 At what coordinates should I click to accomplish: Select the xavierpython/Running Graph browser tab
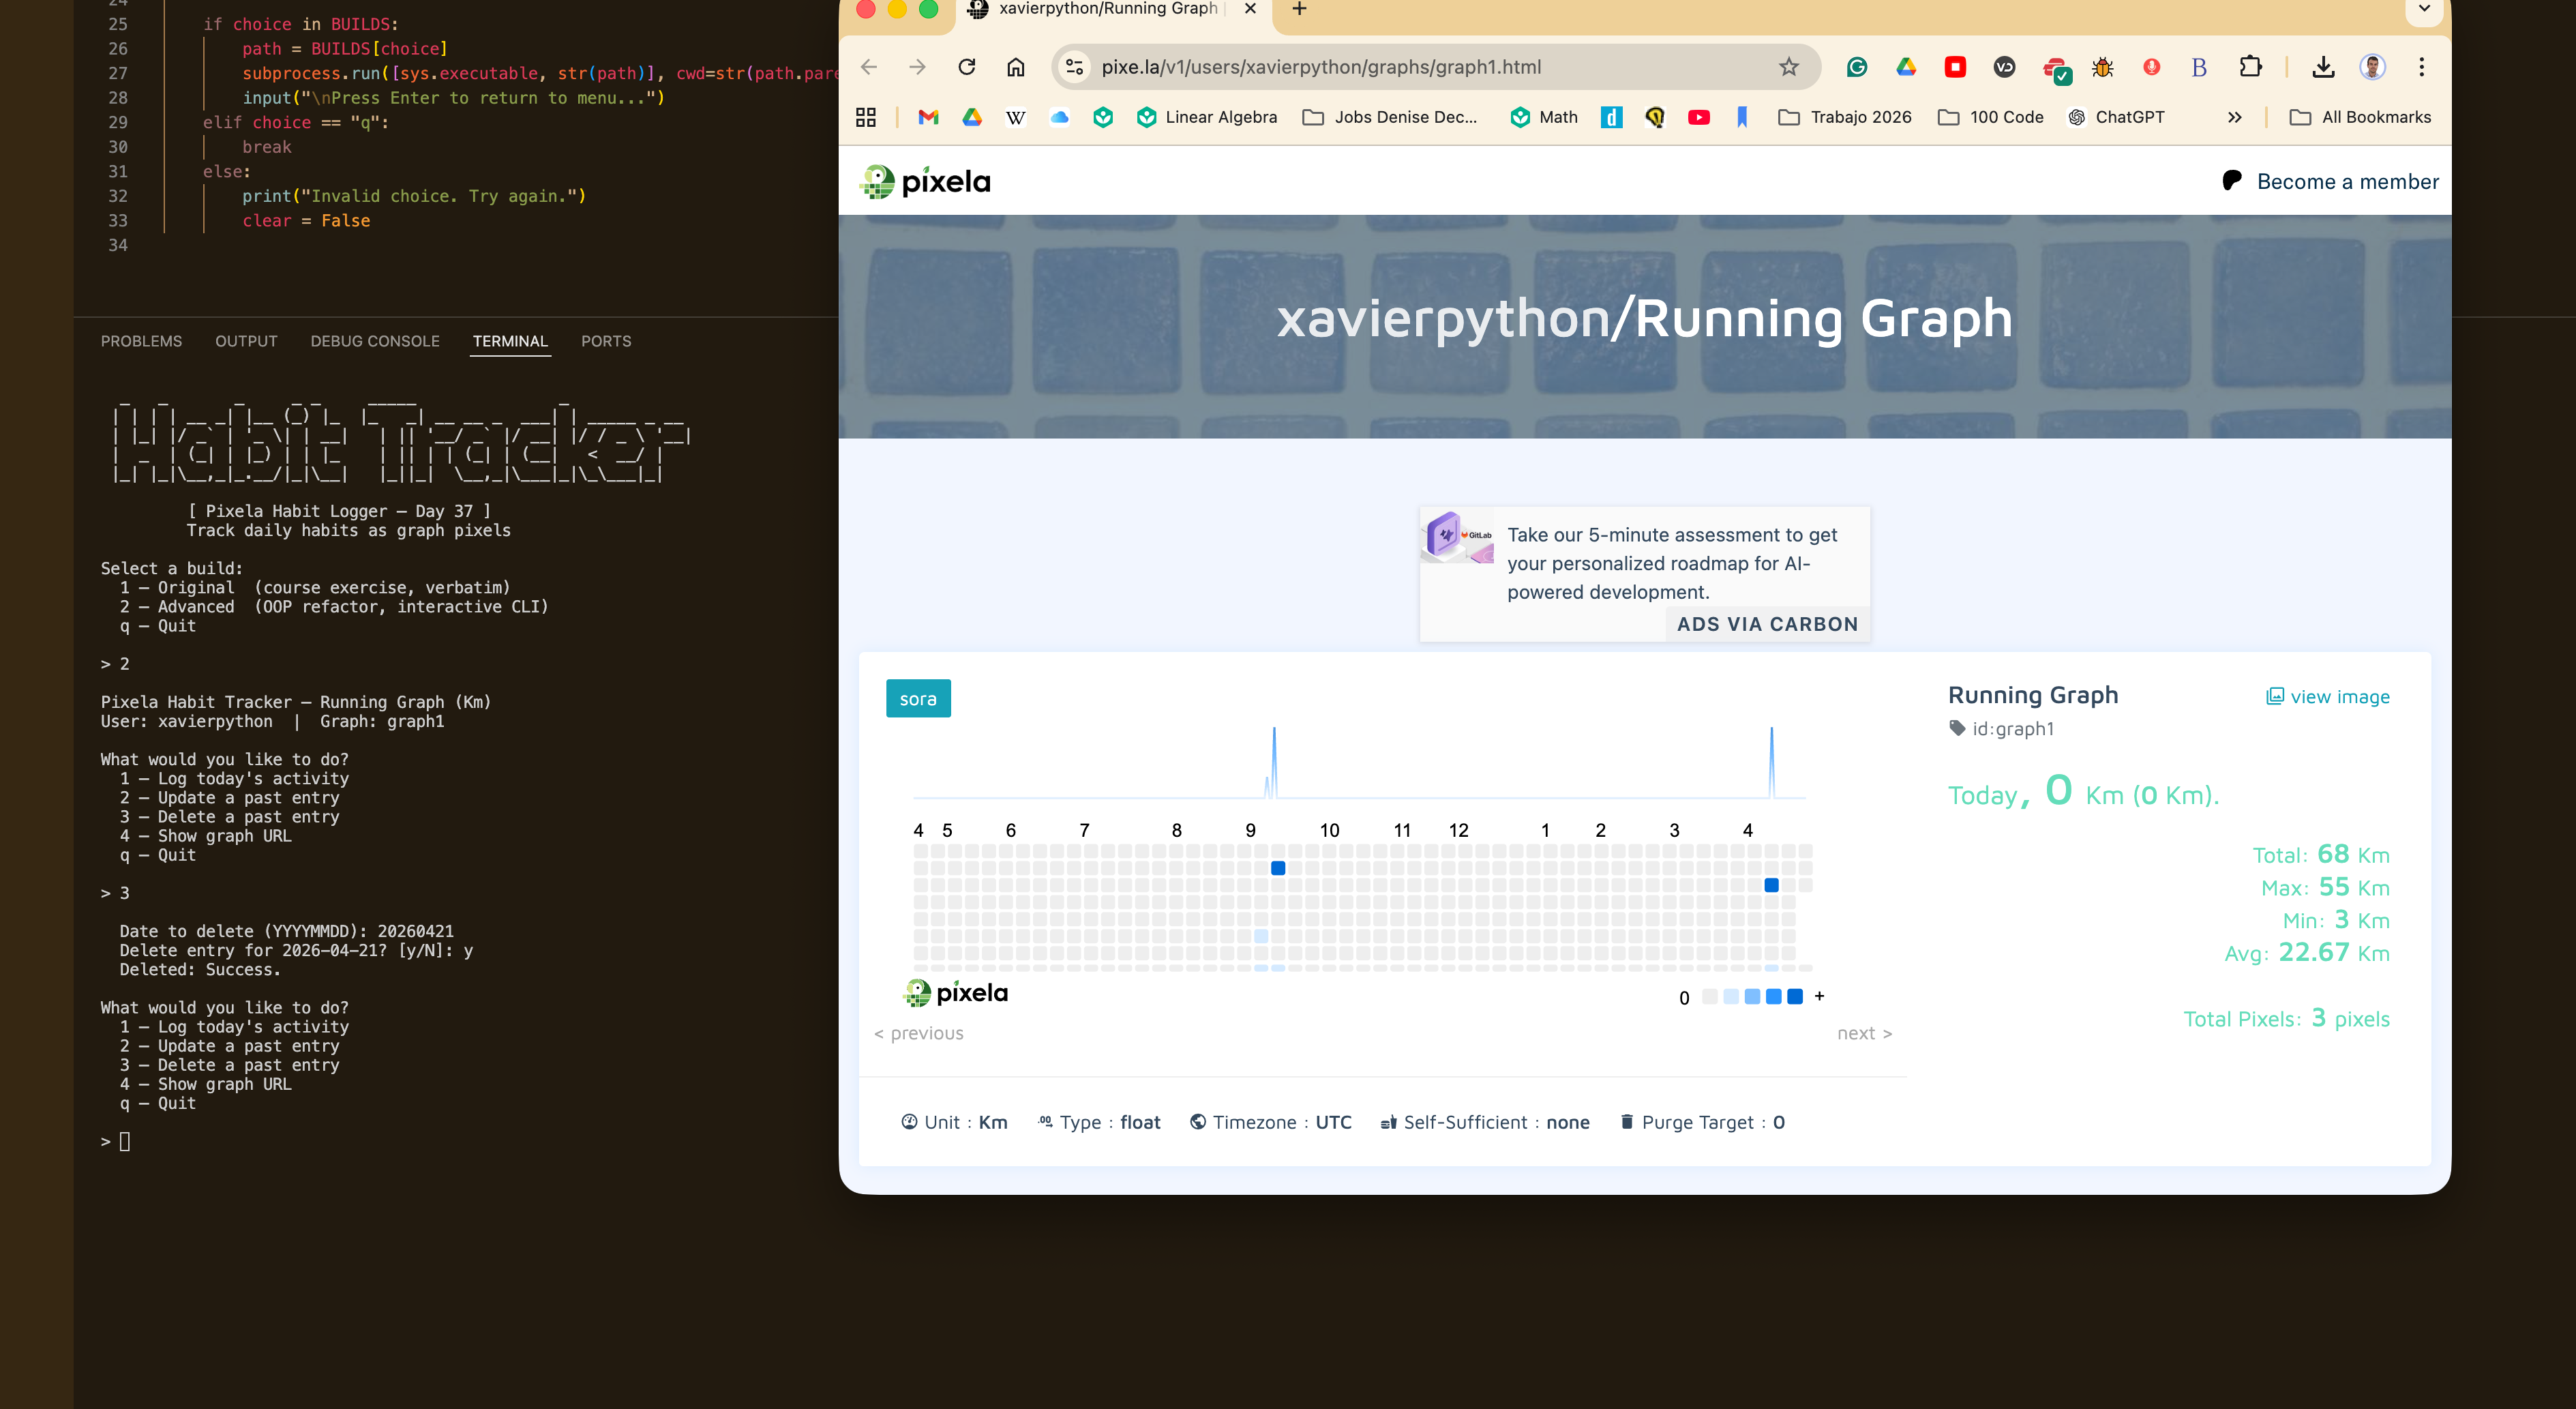click(x=1108, y=9)
